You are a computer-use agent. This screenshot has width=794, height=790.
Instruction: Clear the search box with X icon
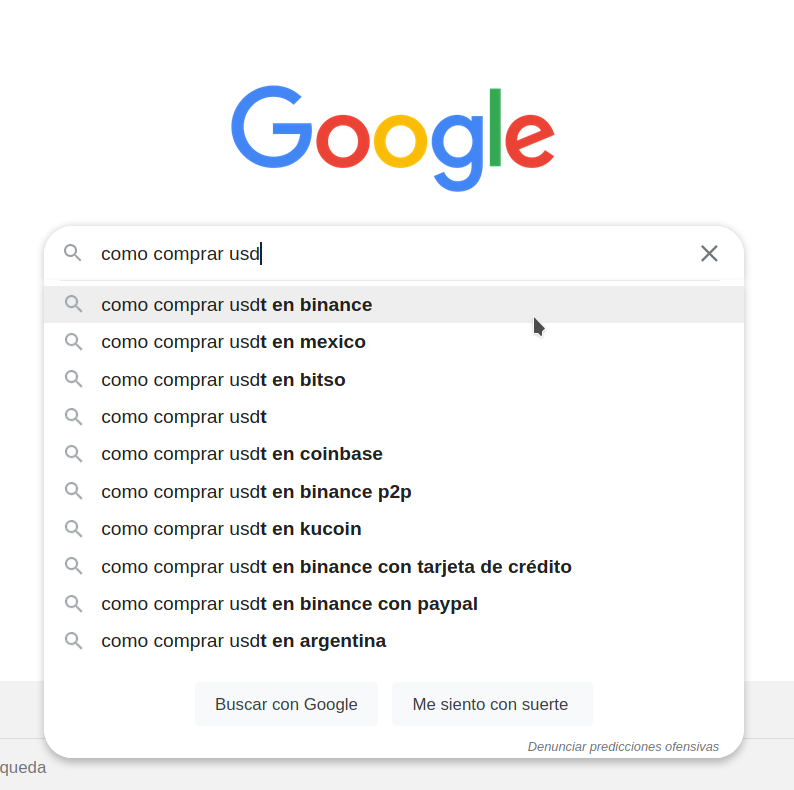pyautogui.click(x=709, y=253)
